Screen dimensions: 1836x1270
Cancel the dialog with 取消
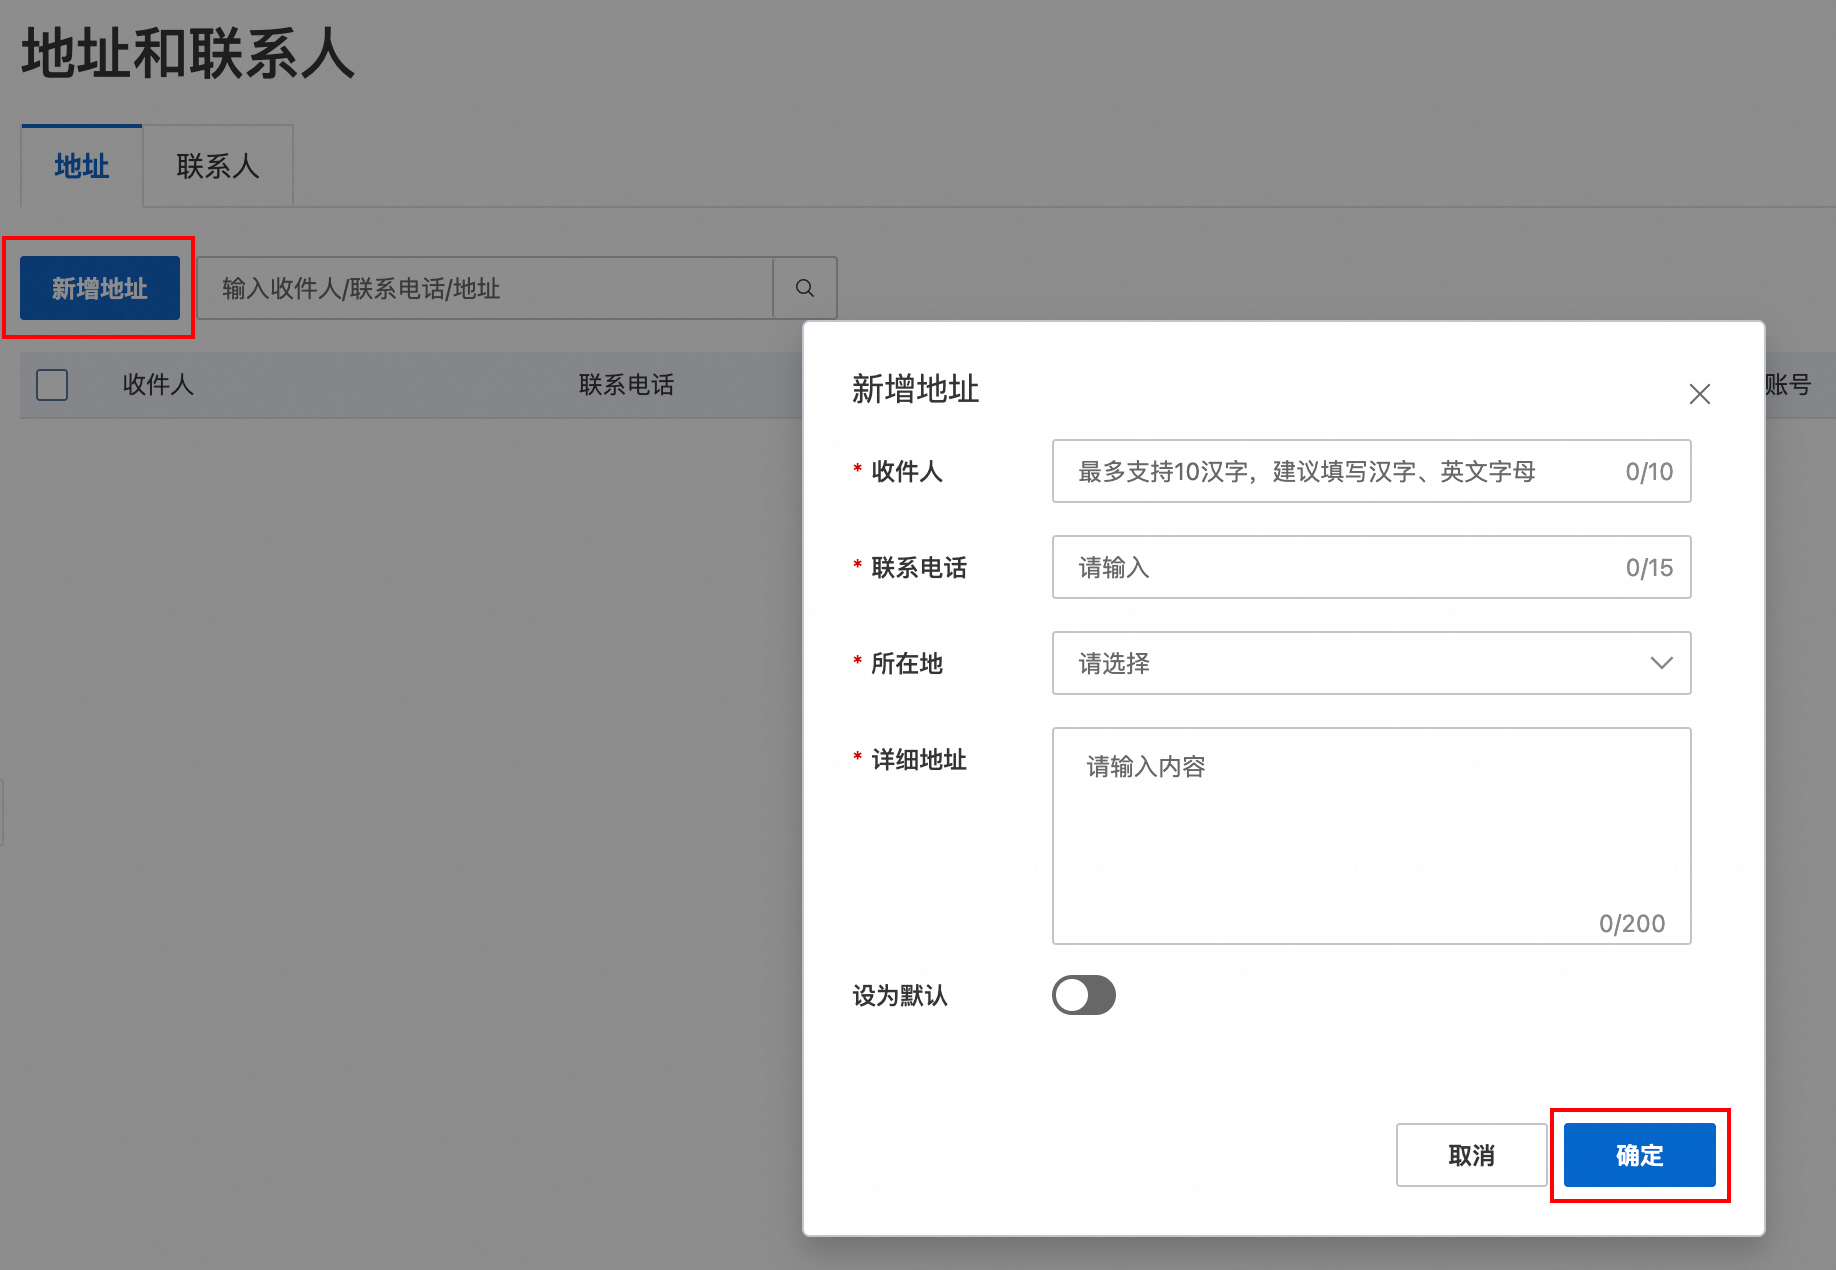[x=1471, y=1155]
